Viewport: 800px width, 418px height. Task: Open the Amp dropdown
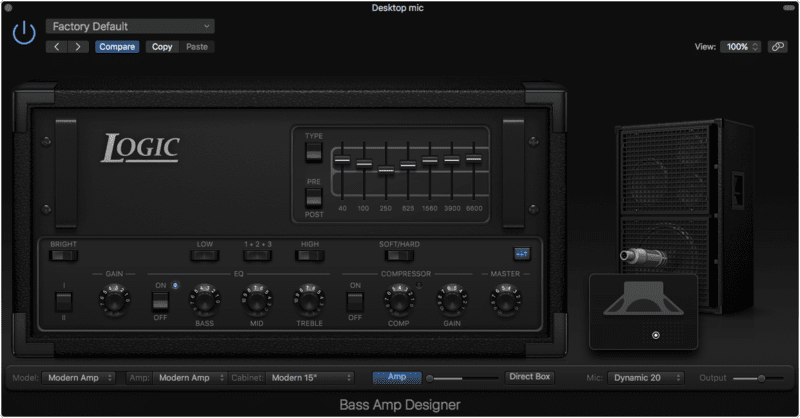tap(189, 378)
